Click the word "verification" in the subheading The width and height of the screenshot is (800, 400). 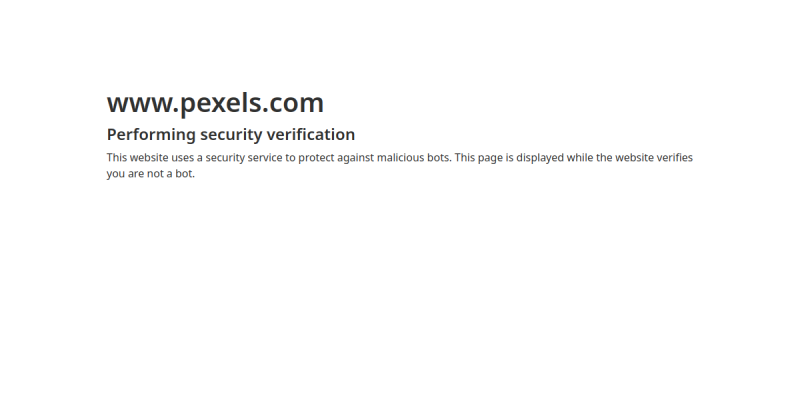311,134
